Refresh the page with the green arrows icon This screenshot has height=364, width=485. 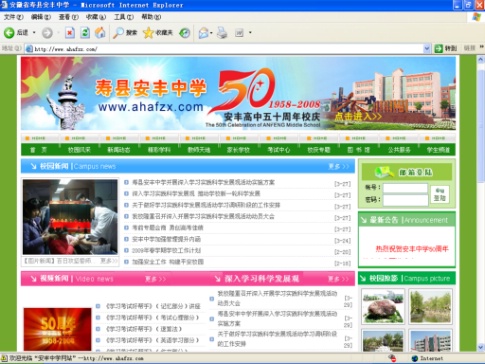click(x=85, y=33)
